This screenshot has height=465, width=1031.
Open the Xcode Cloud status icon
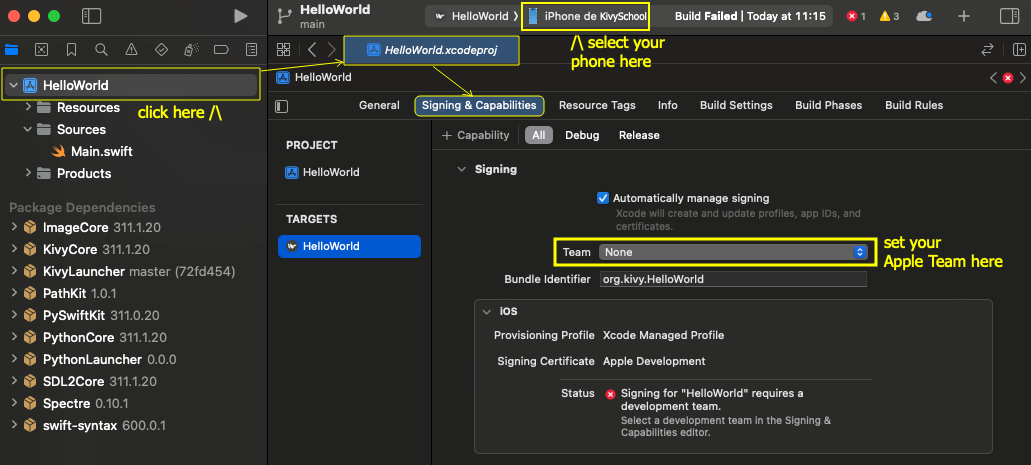click(924, 16)
